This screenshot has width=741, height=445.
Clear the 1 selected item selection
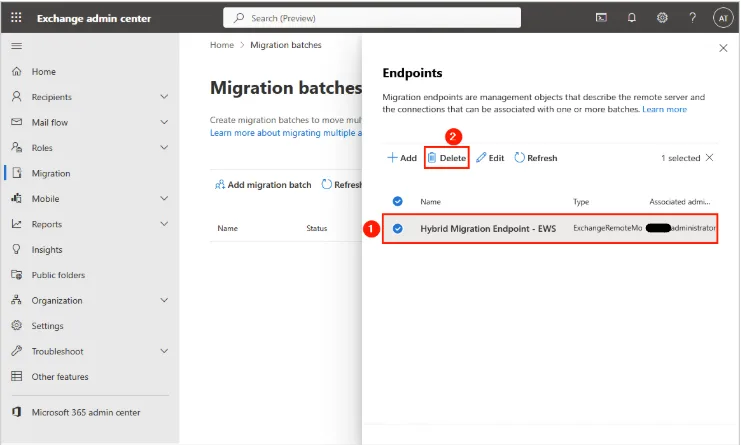(710, 158)
